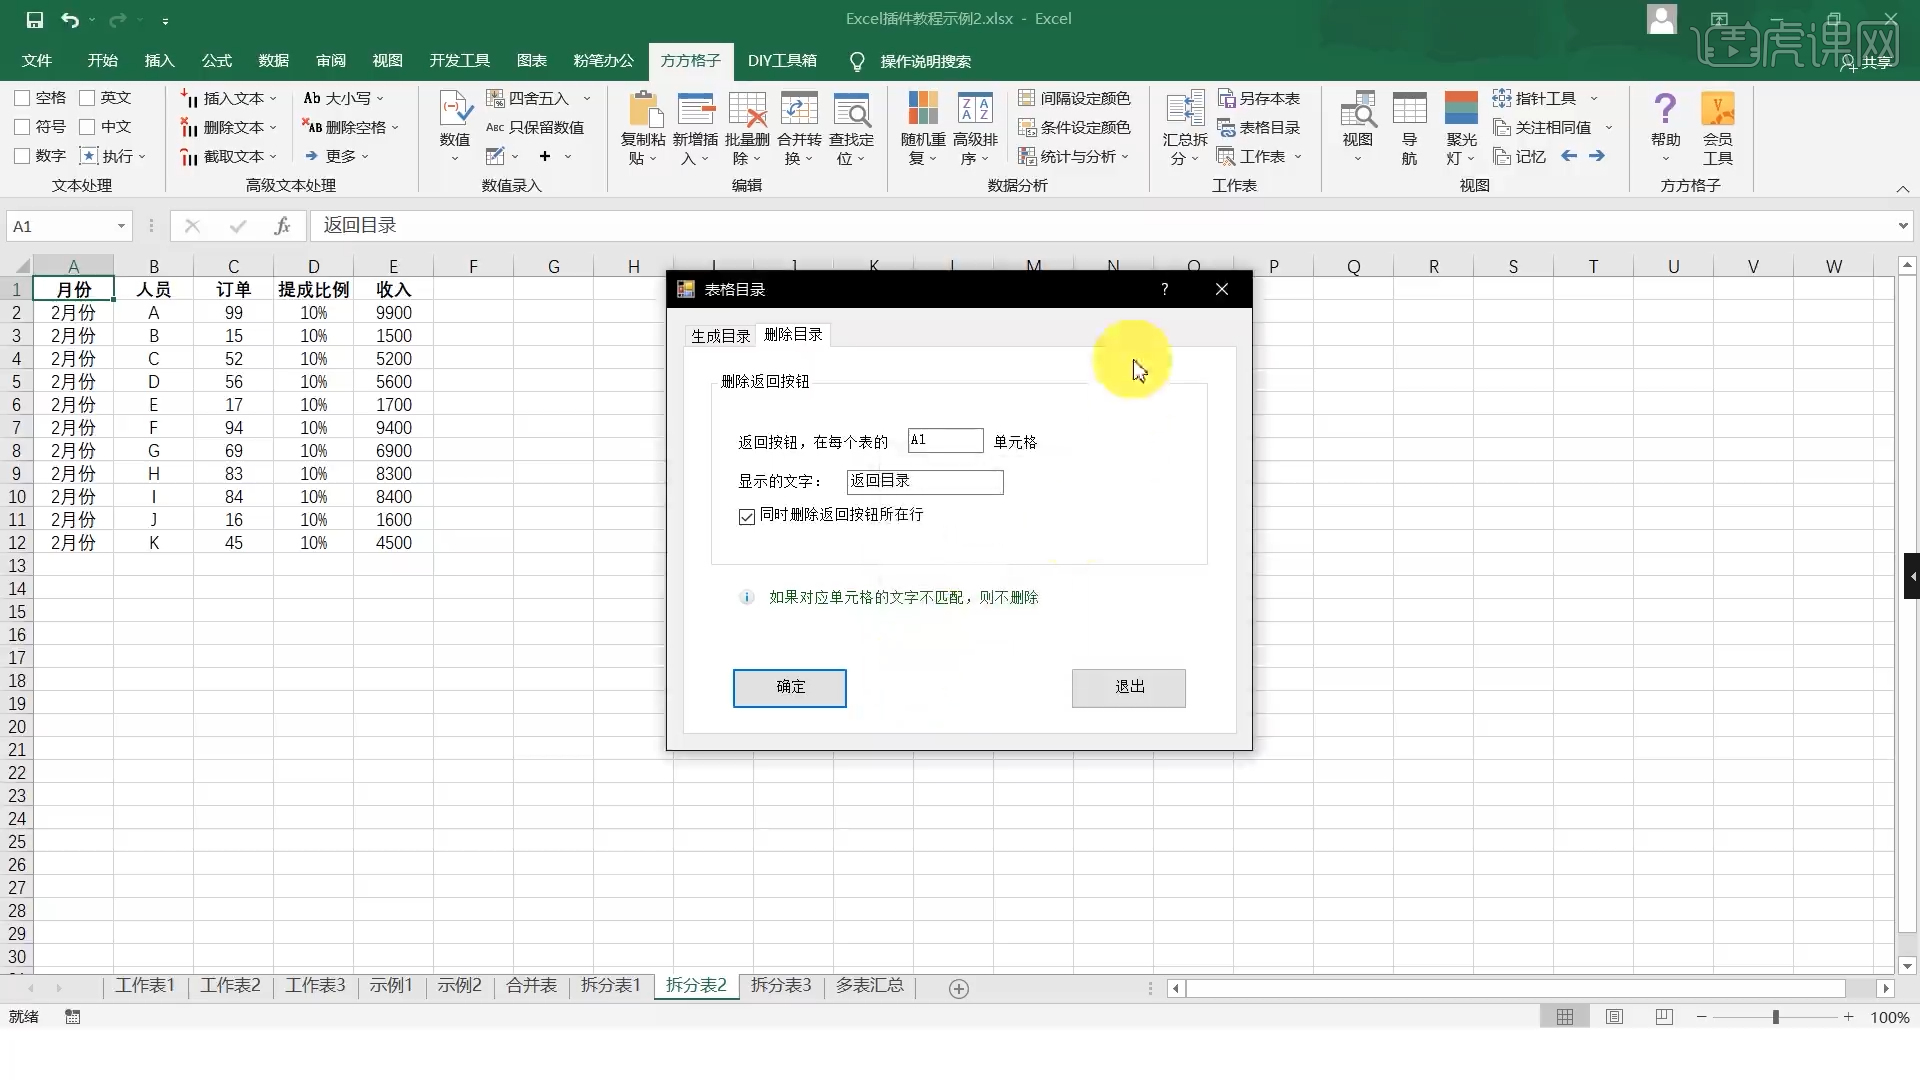
Task: Click the A1 cell reference field in dialog
Action: point(945,441)
